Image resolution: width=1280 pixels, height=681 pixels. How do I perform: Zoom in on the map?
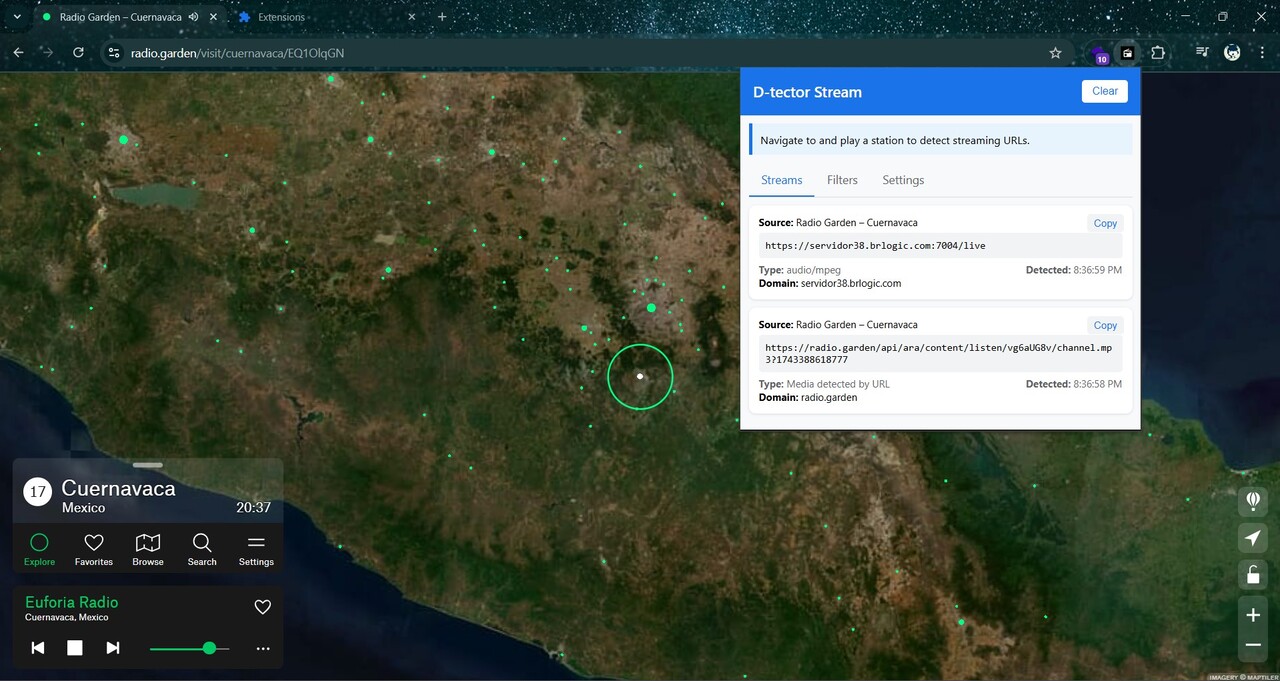pos(1252,614)
